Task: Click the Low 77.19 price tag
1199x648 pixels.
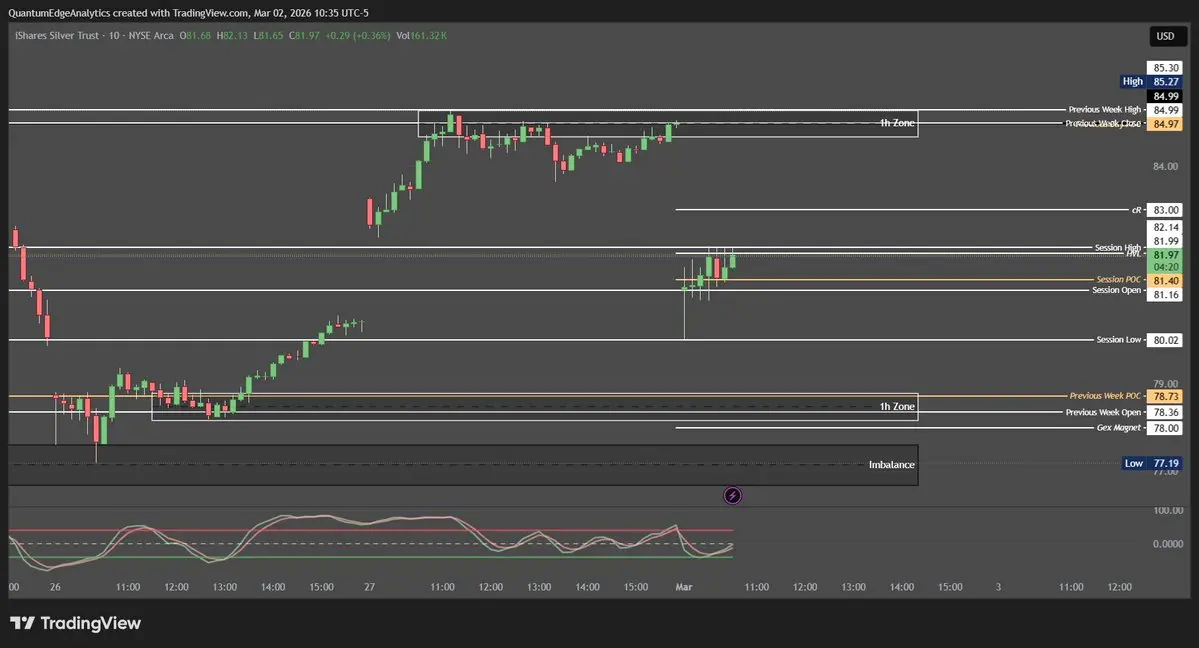Action: coord(1152,464)
